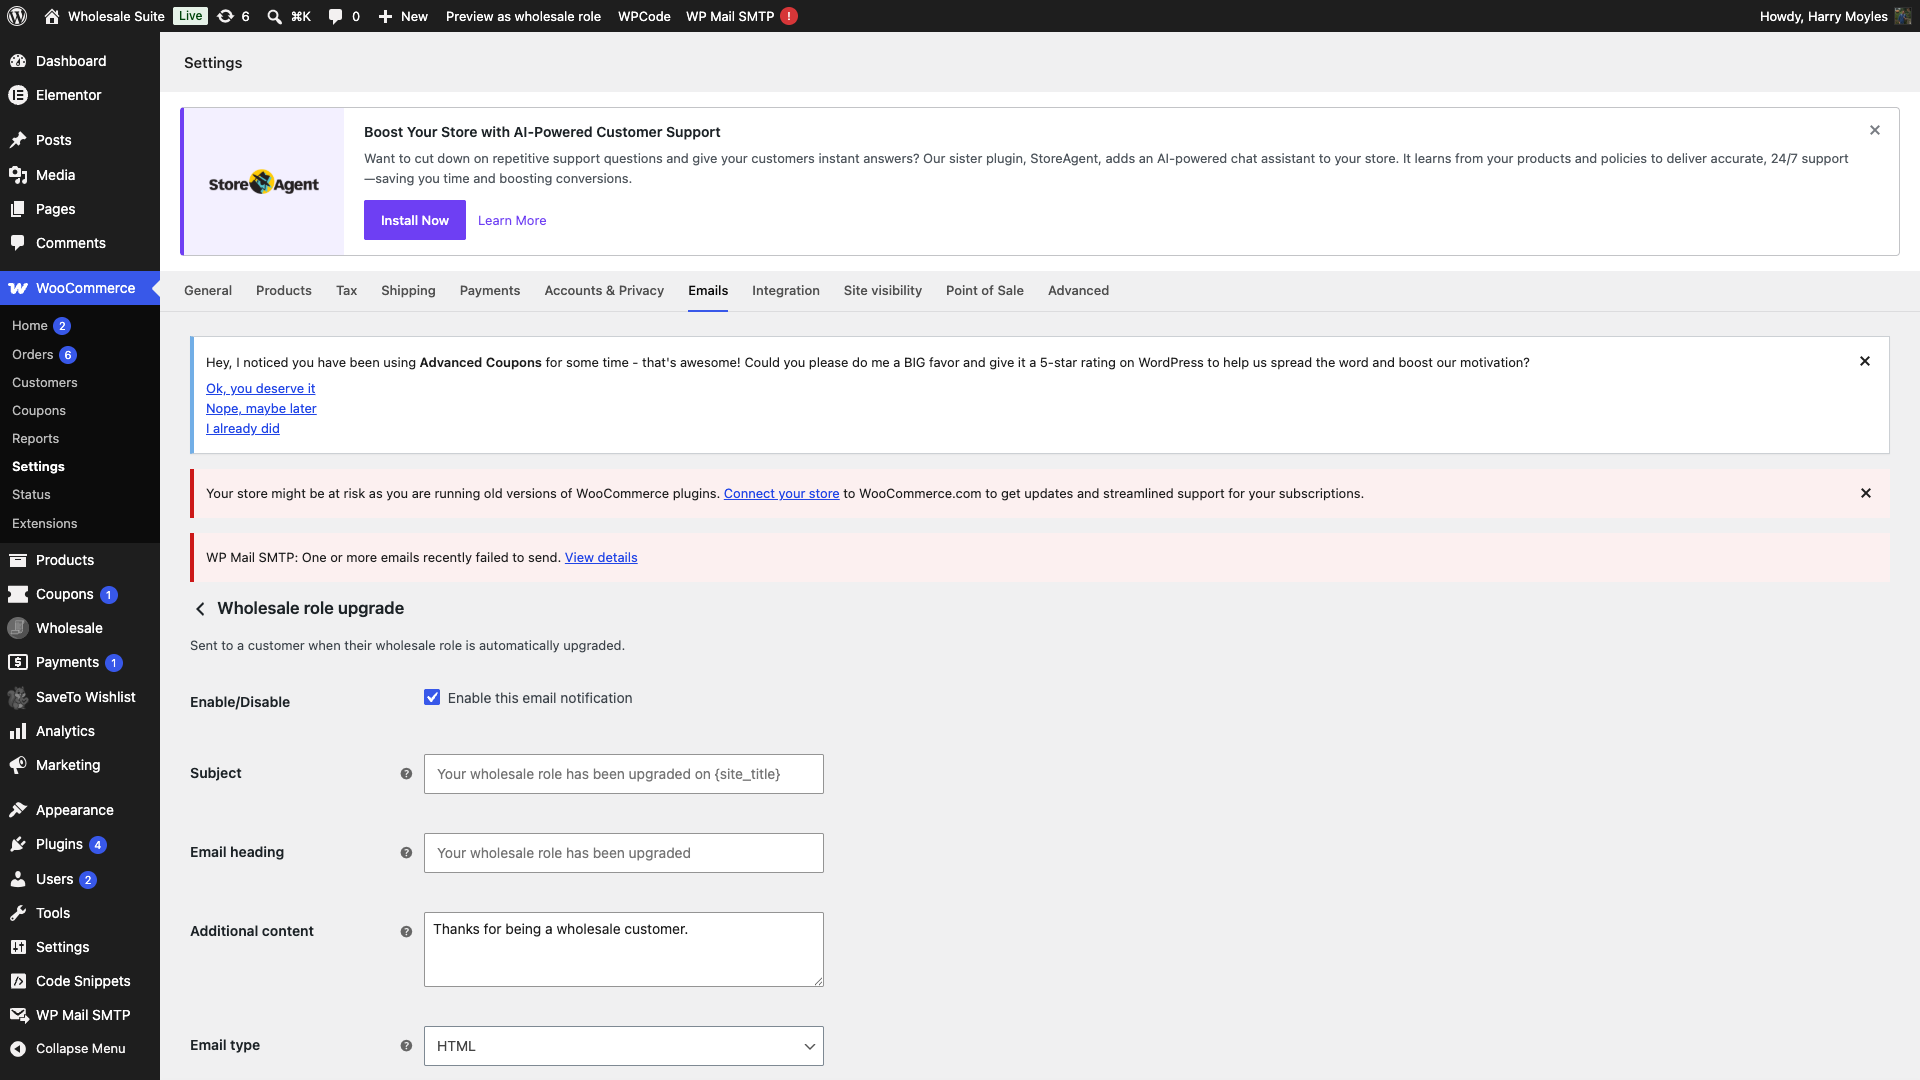1920x1080 pixels.
Task: Click the Additional content textarea
Action: pyautogui.click(x=623, y=949)
